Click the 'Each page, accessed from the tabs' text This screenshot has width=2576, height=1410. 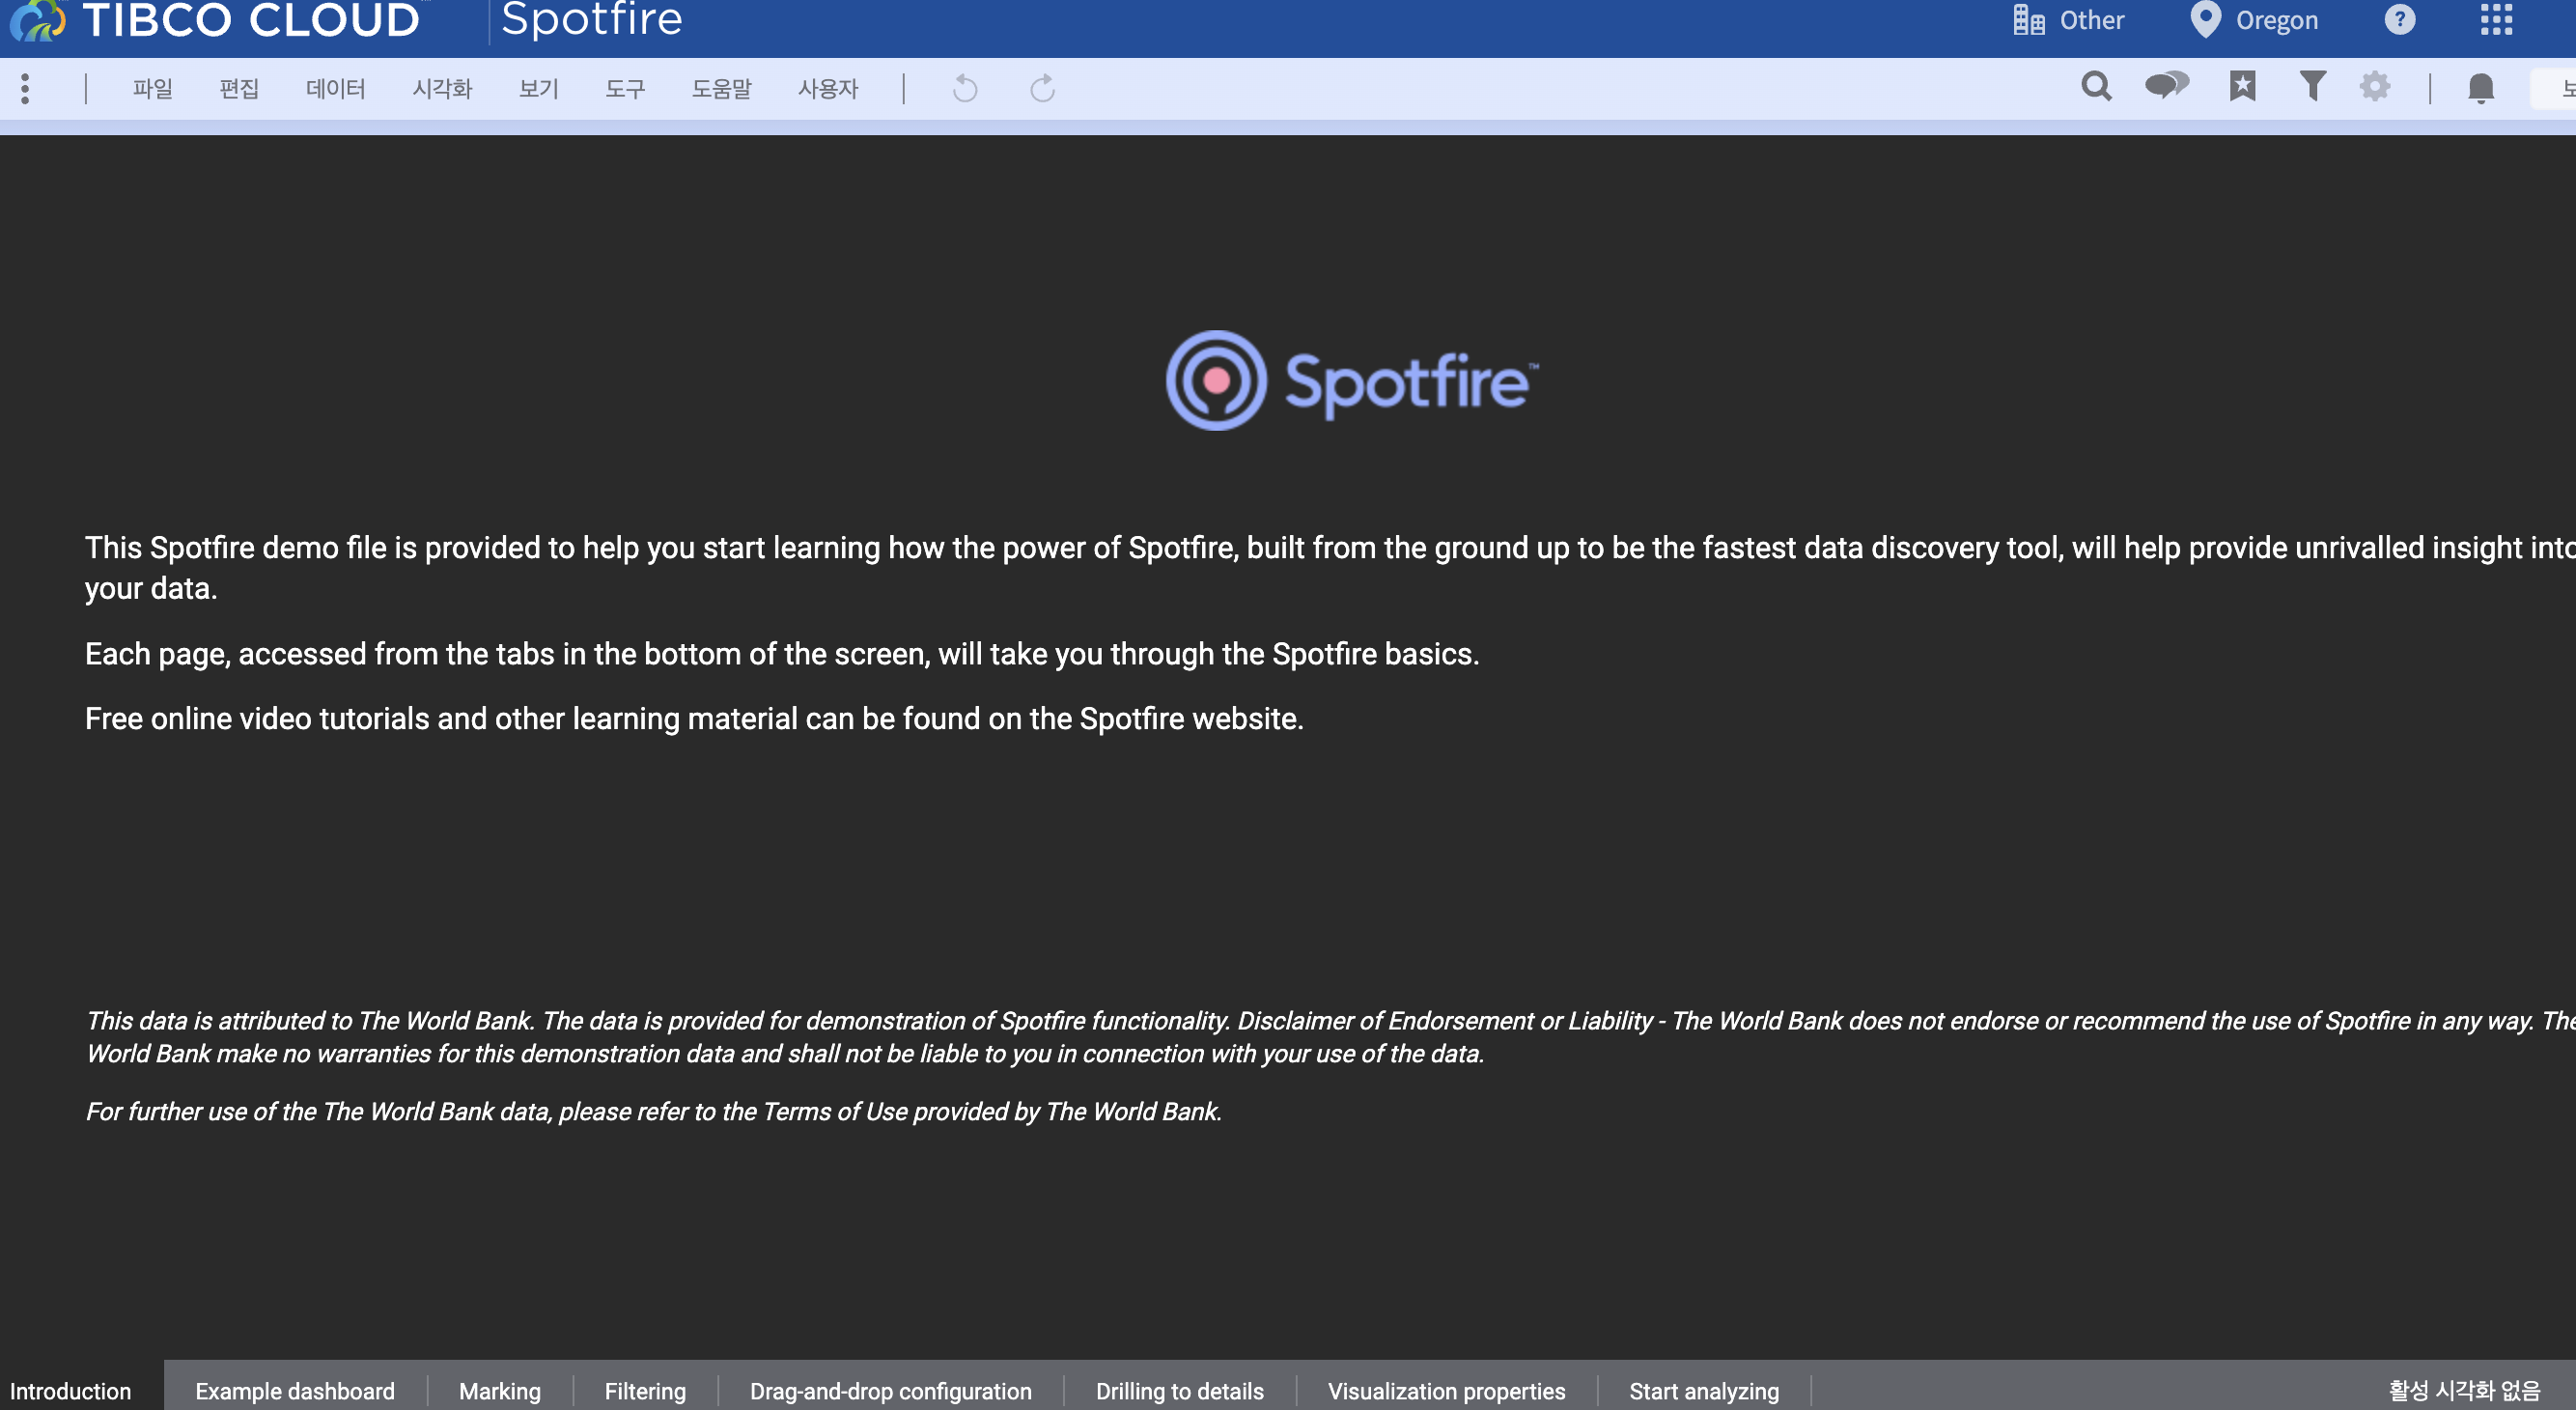pyautogui.click(x=782, y=654)
